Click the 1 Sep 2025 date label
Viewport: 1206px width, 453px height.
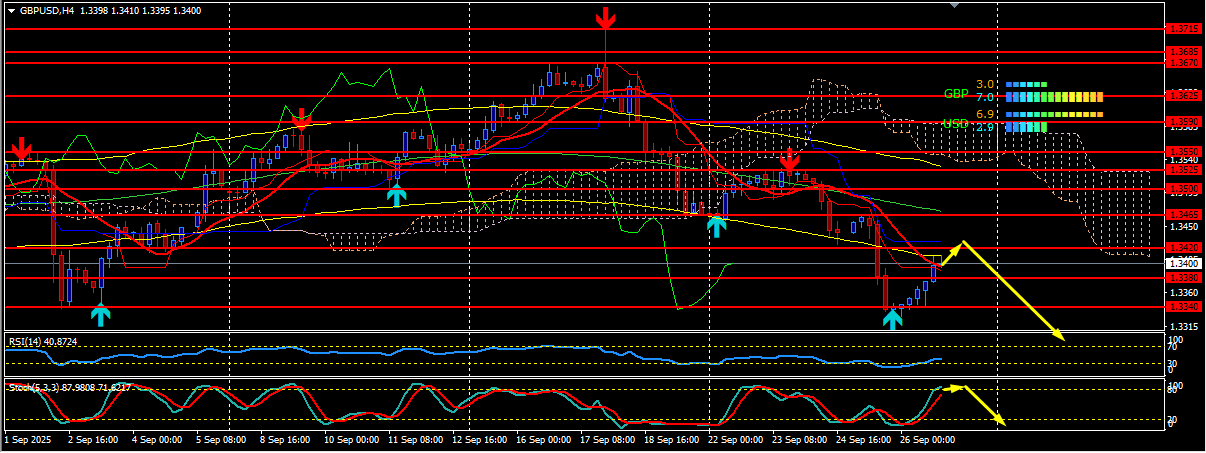[26, 439]
